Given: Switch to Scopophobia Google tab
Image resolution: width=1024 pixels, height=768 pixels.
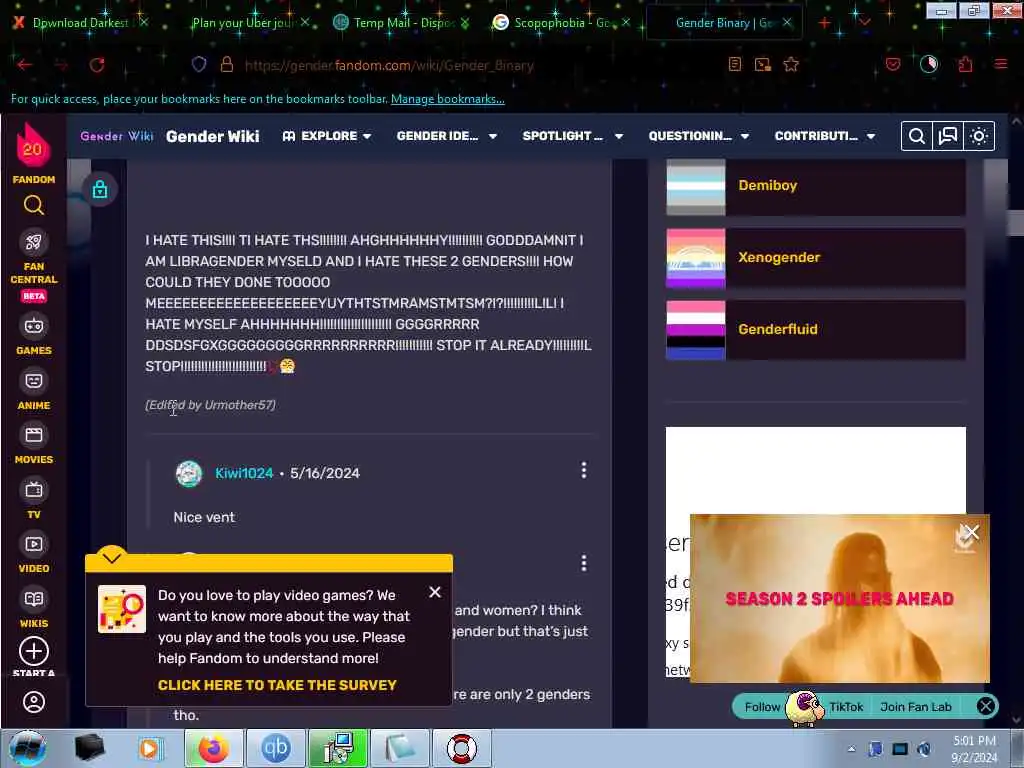Looking at the screenshot, I should [x=562, y=23].
